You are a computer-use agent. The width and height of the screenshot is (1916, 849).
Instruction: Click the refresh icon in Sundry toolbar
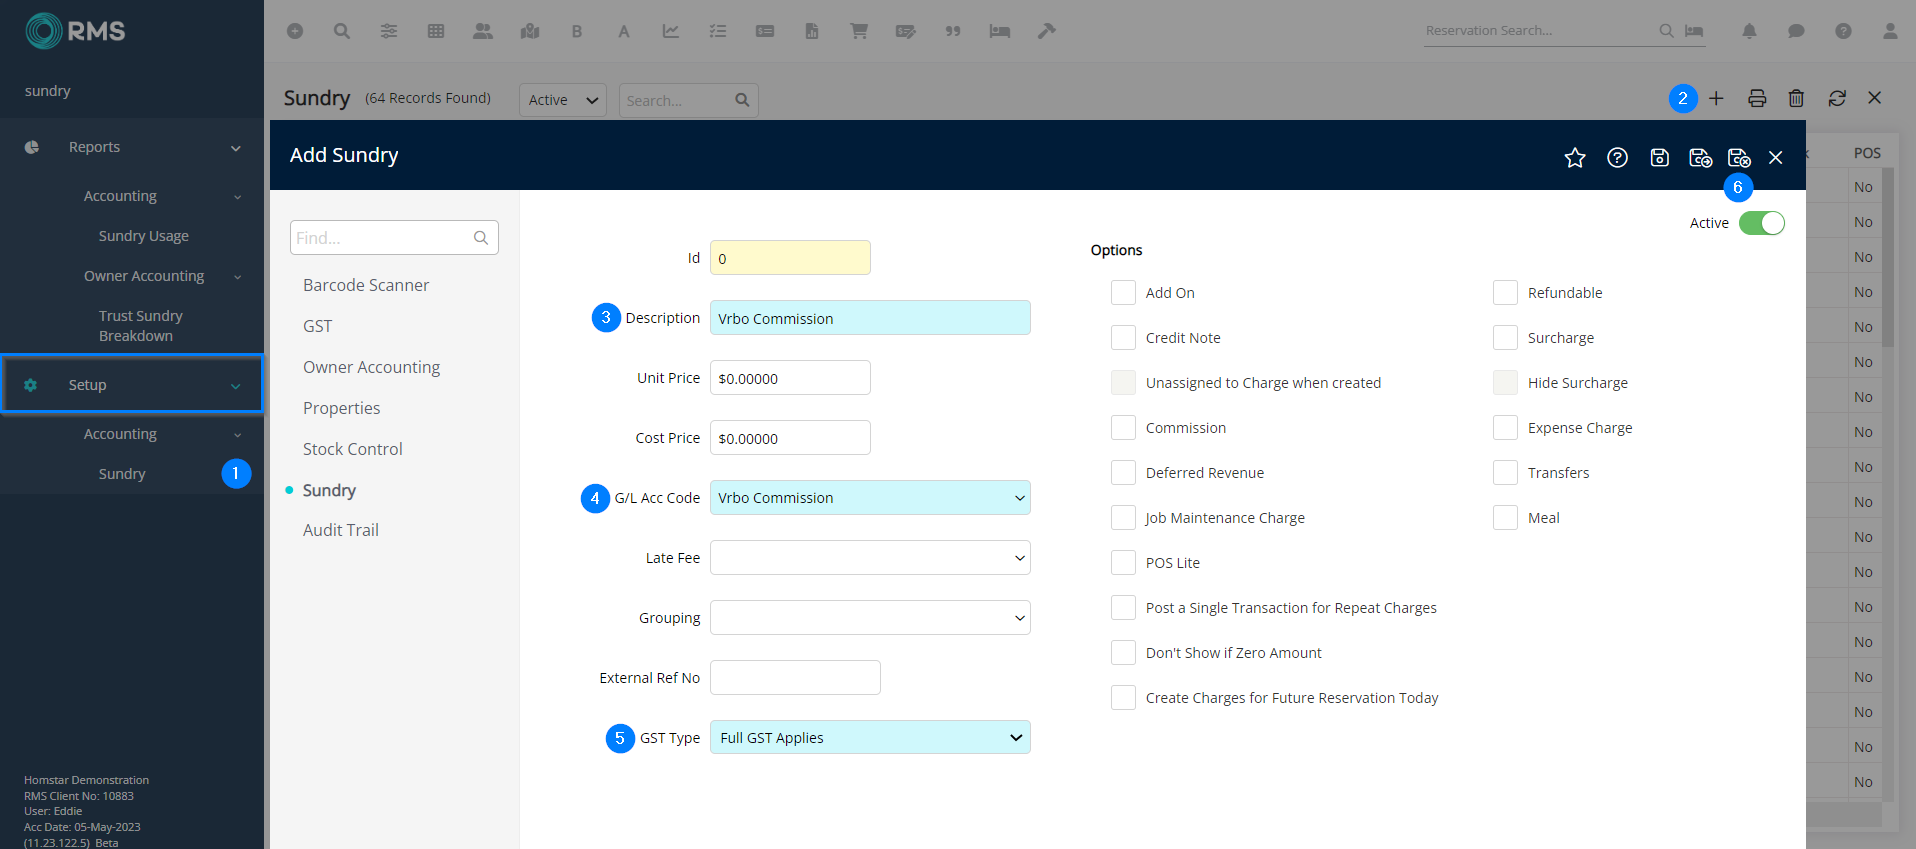(x=1837, y=98)
